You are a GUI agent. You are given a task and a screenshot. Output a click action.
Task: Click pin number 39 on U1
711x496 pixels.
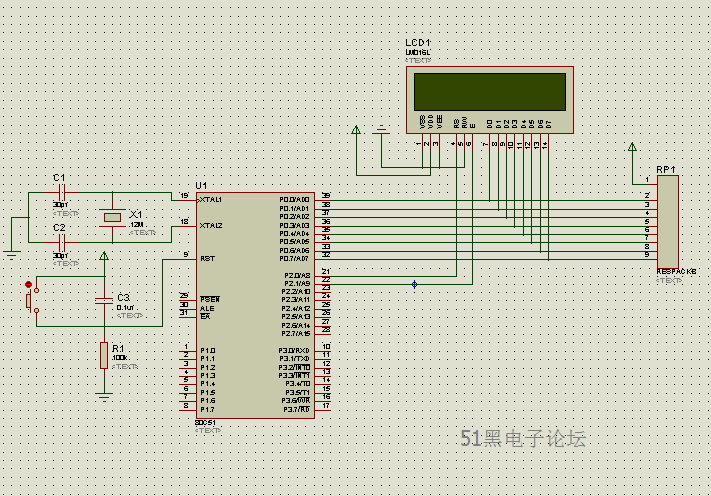click(x=326, y=195)
